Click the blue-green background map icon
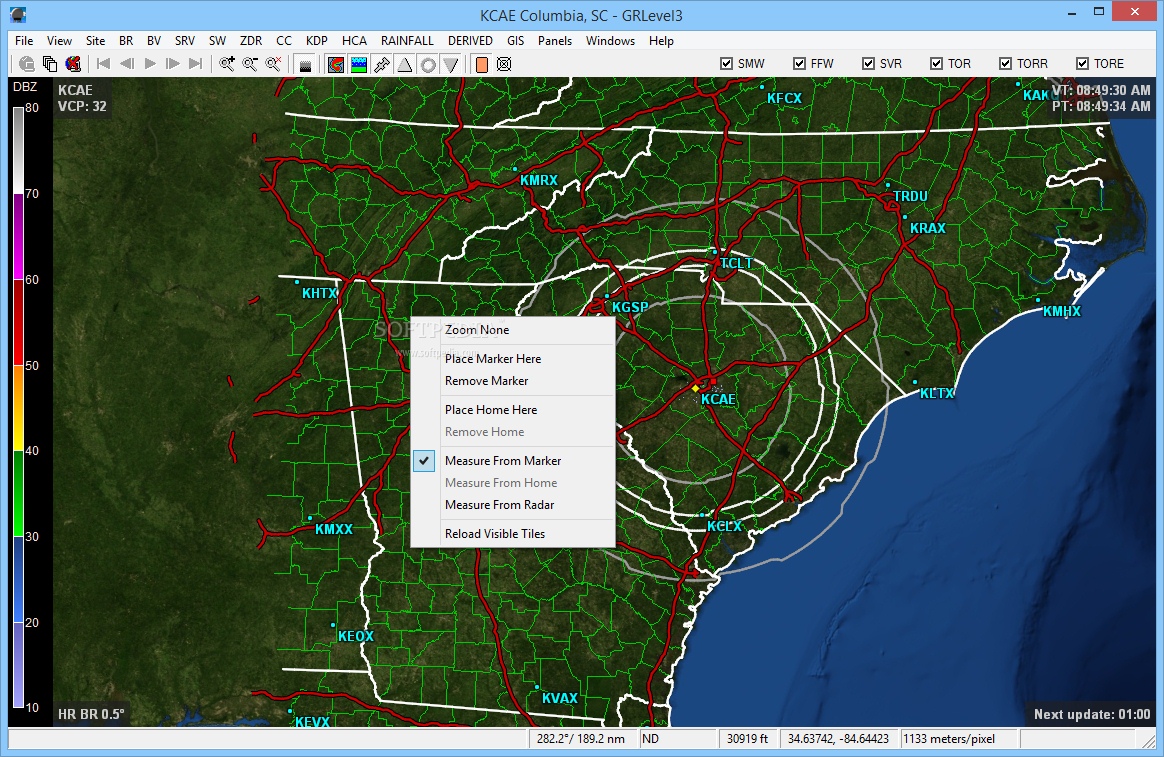 [x=359, y=64]
